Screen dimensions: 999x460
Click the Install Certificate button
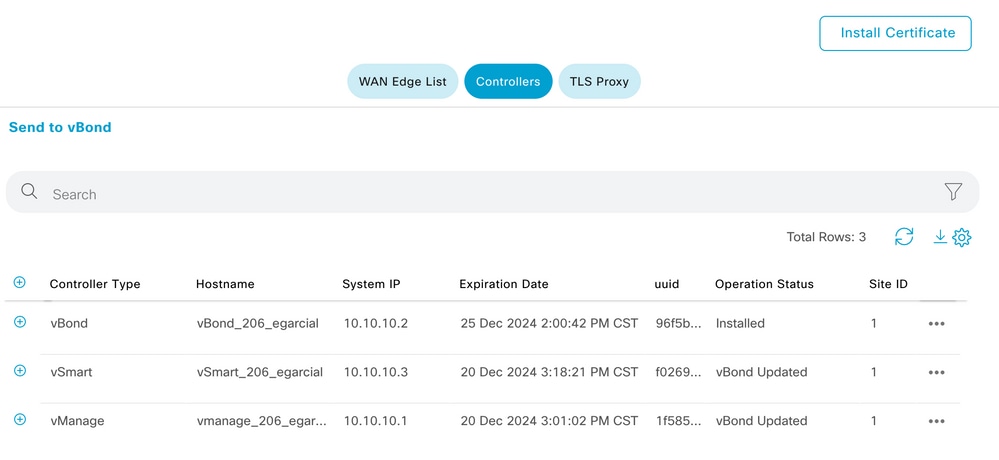[x=895, y=33]
